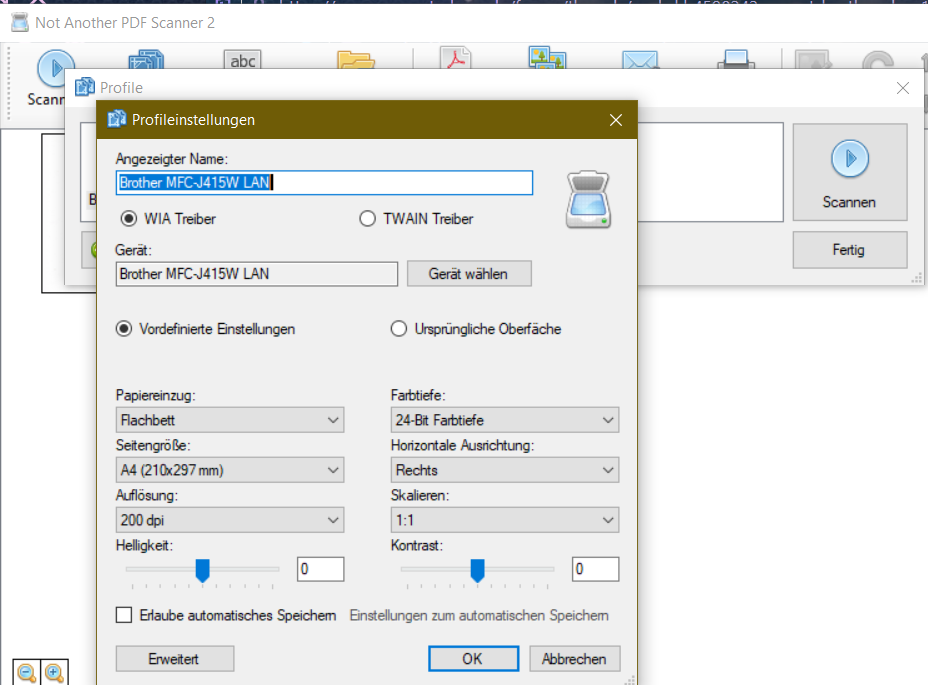928x685 pixels.
Task: Click the Gerät wählen button
Action: (x=469, y=274)
